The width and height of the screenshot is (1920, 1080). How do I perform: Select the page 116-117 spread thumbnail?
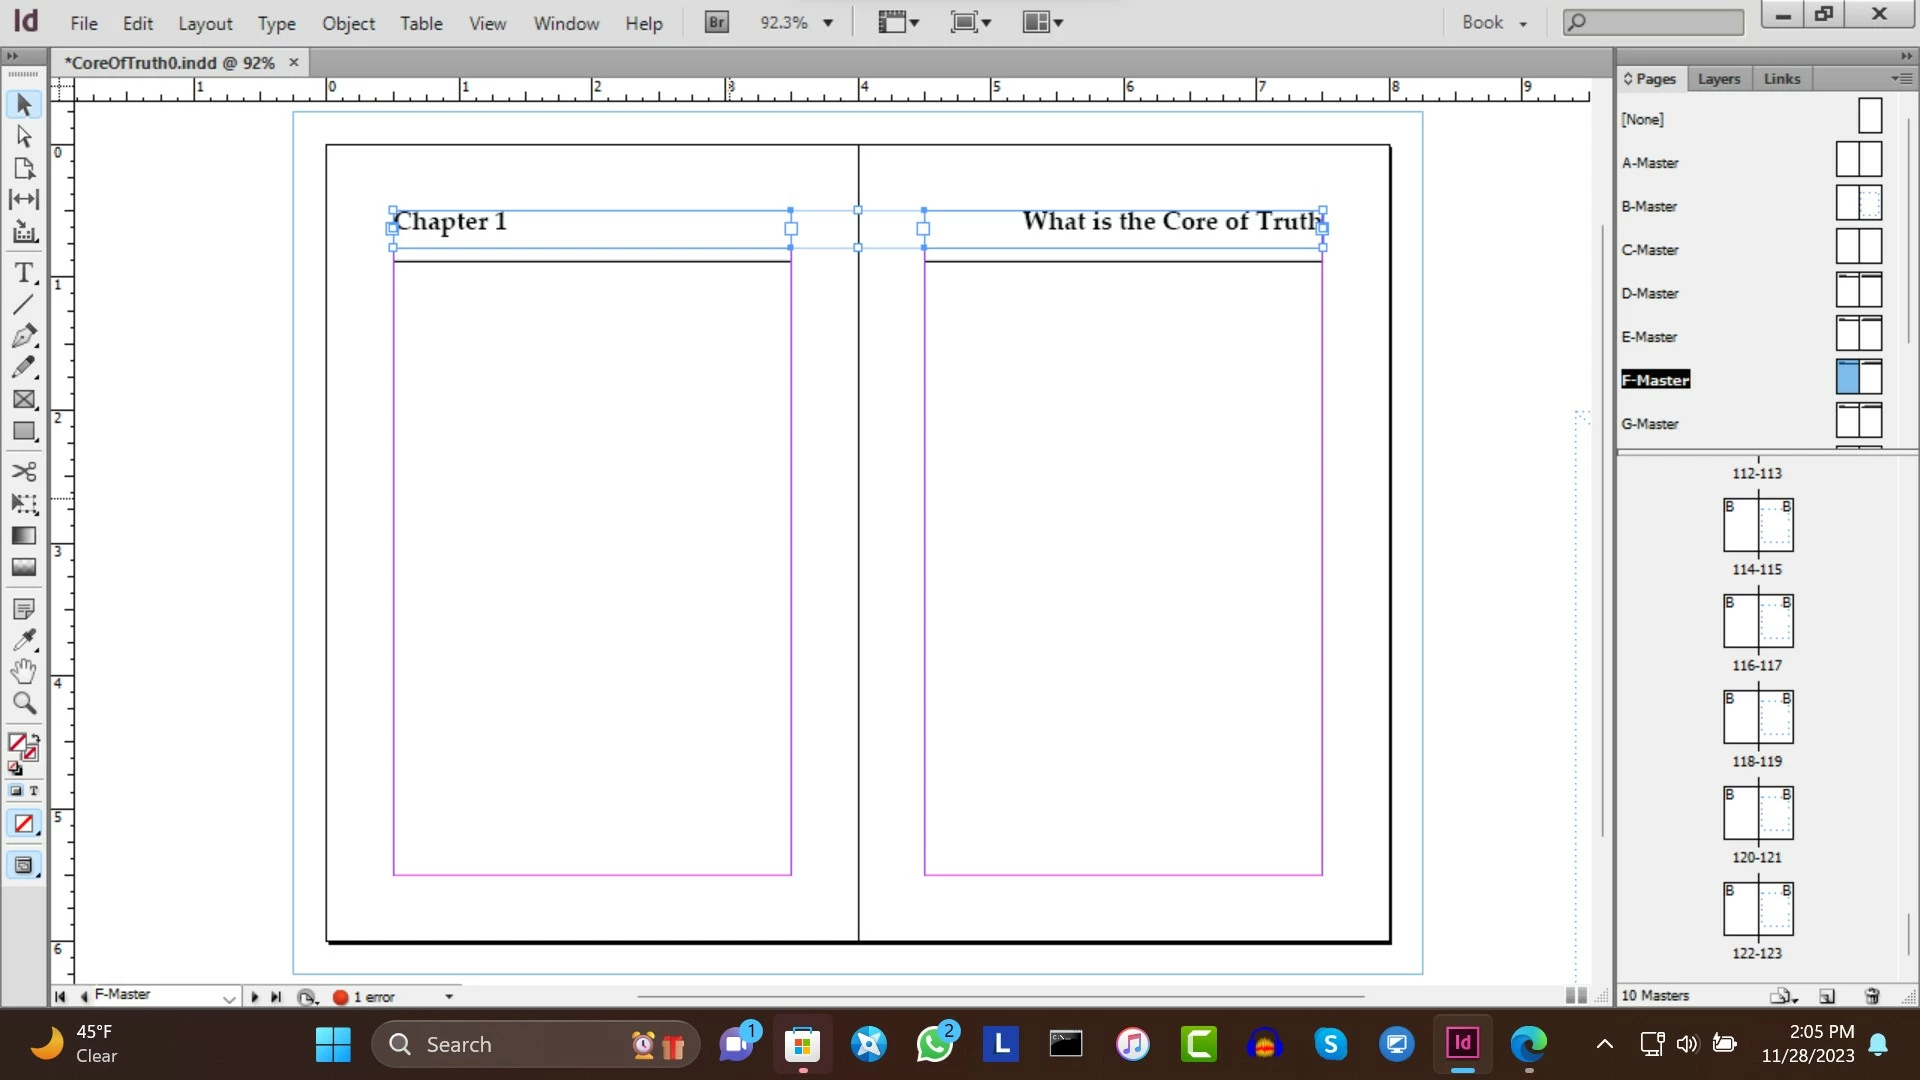point(1757,620)
